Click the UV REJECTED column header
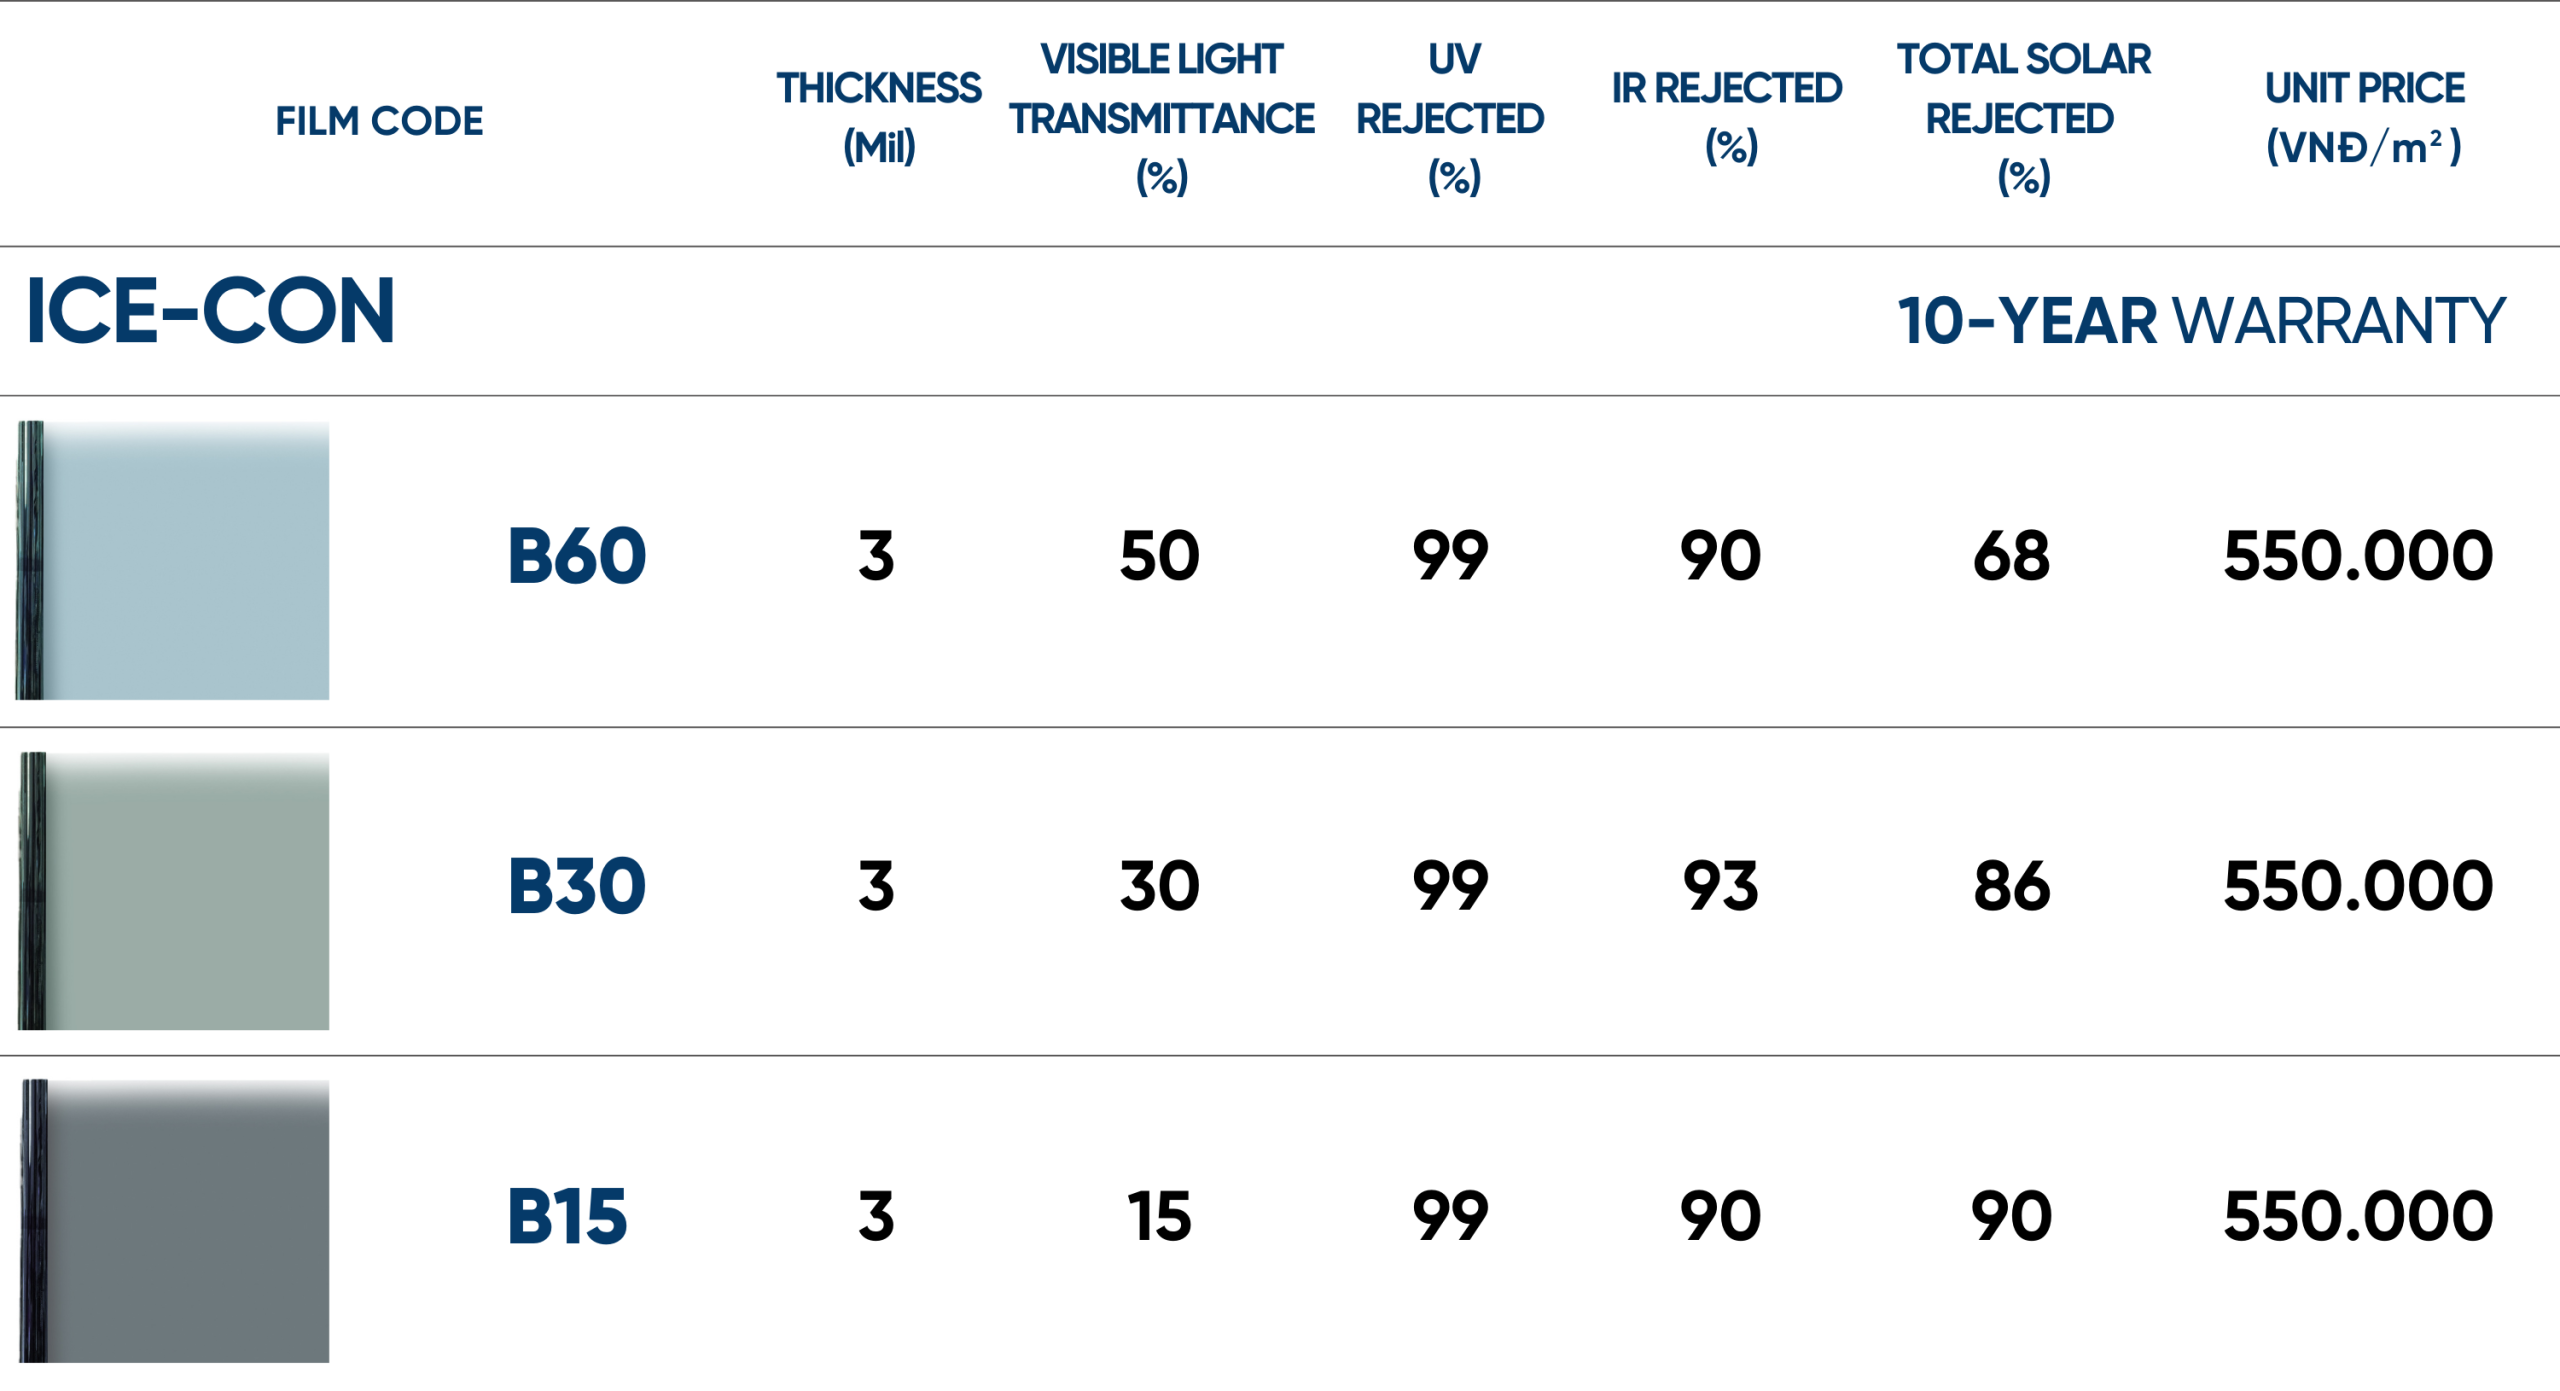The image size is (2560, 1391). 1451,118
